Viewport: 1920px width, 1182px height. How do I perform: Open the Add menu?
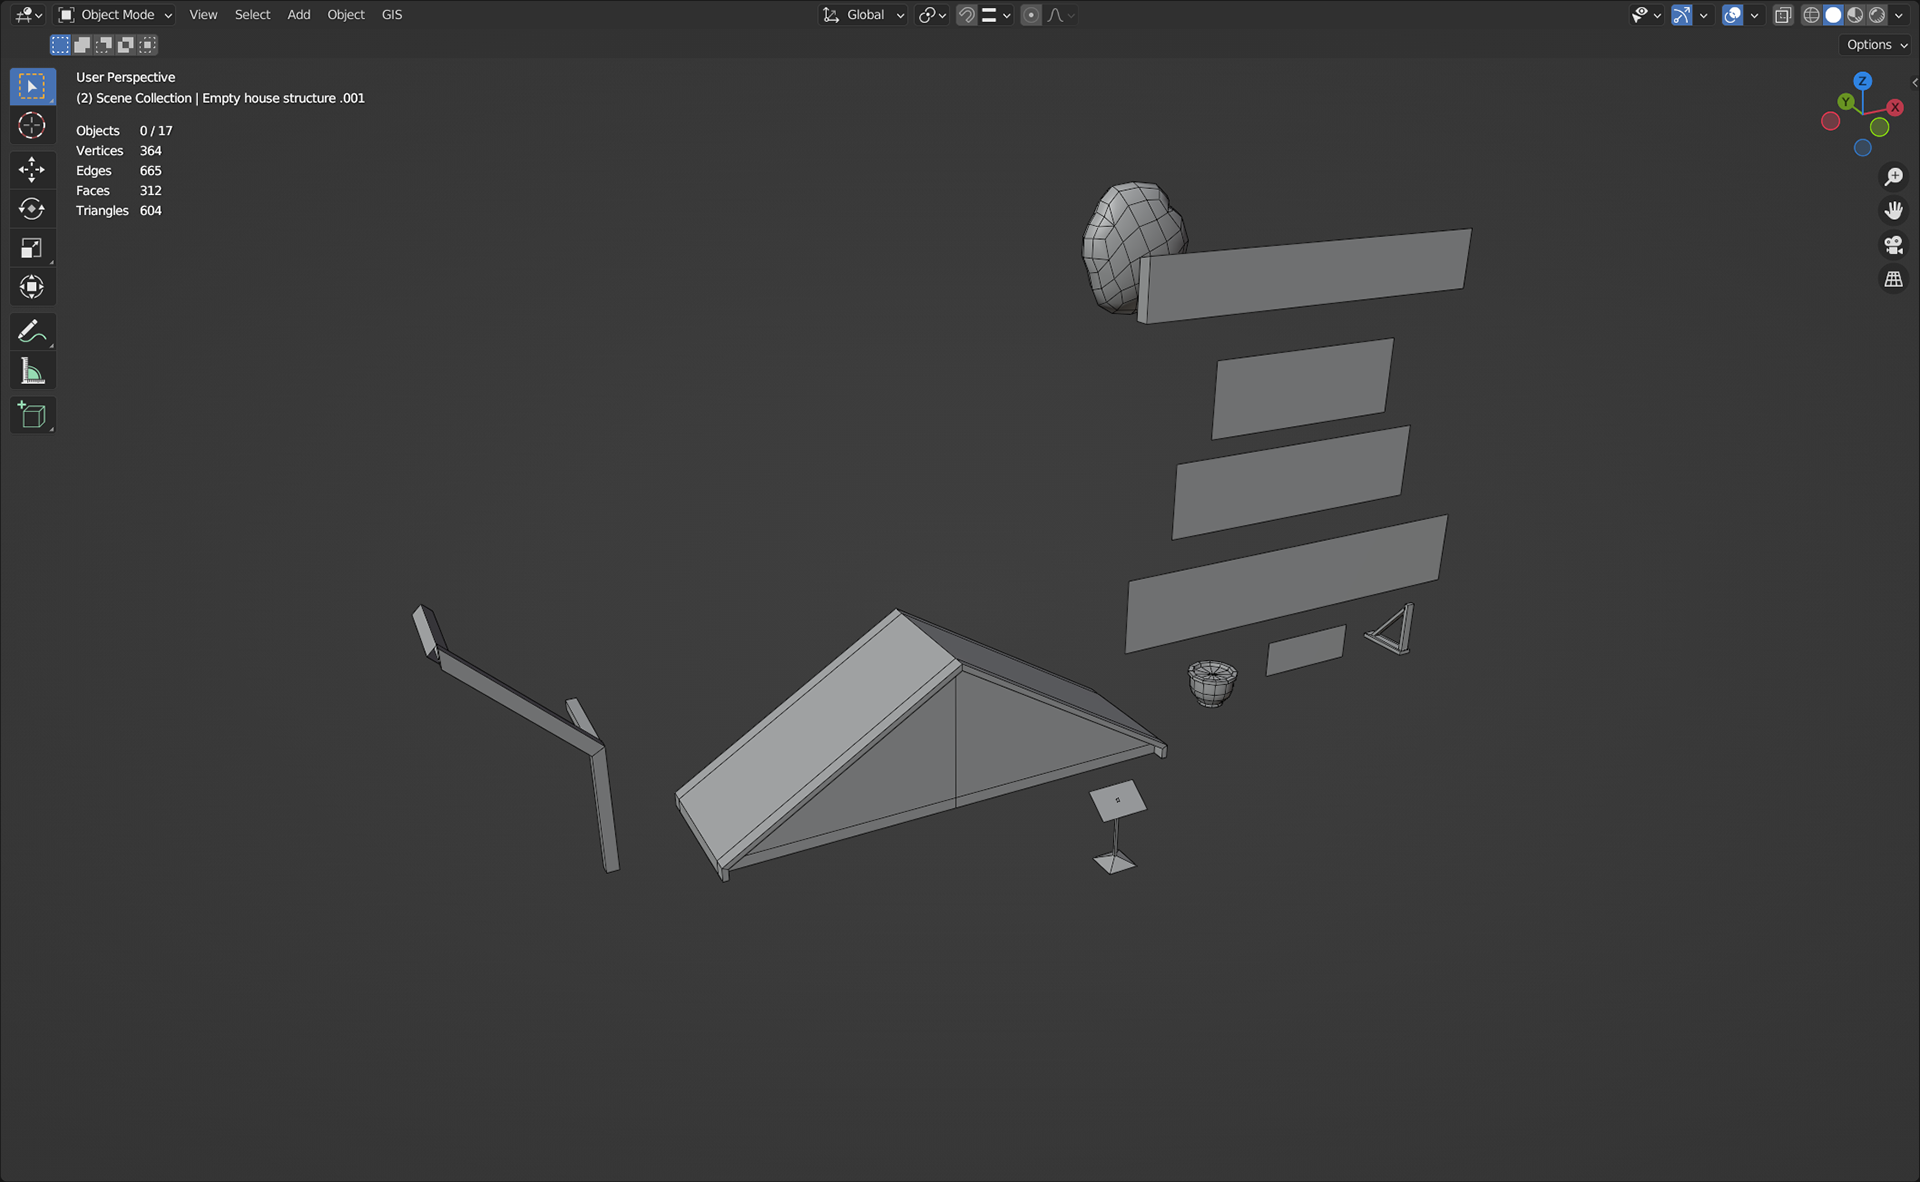coord(298,15)
